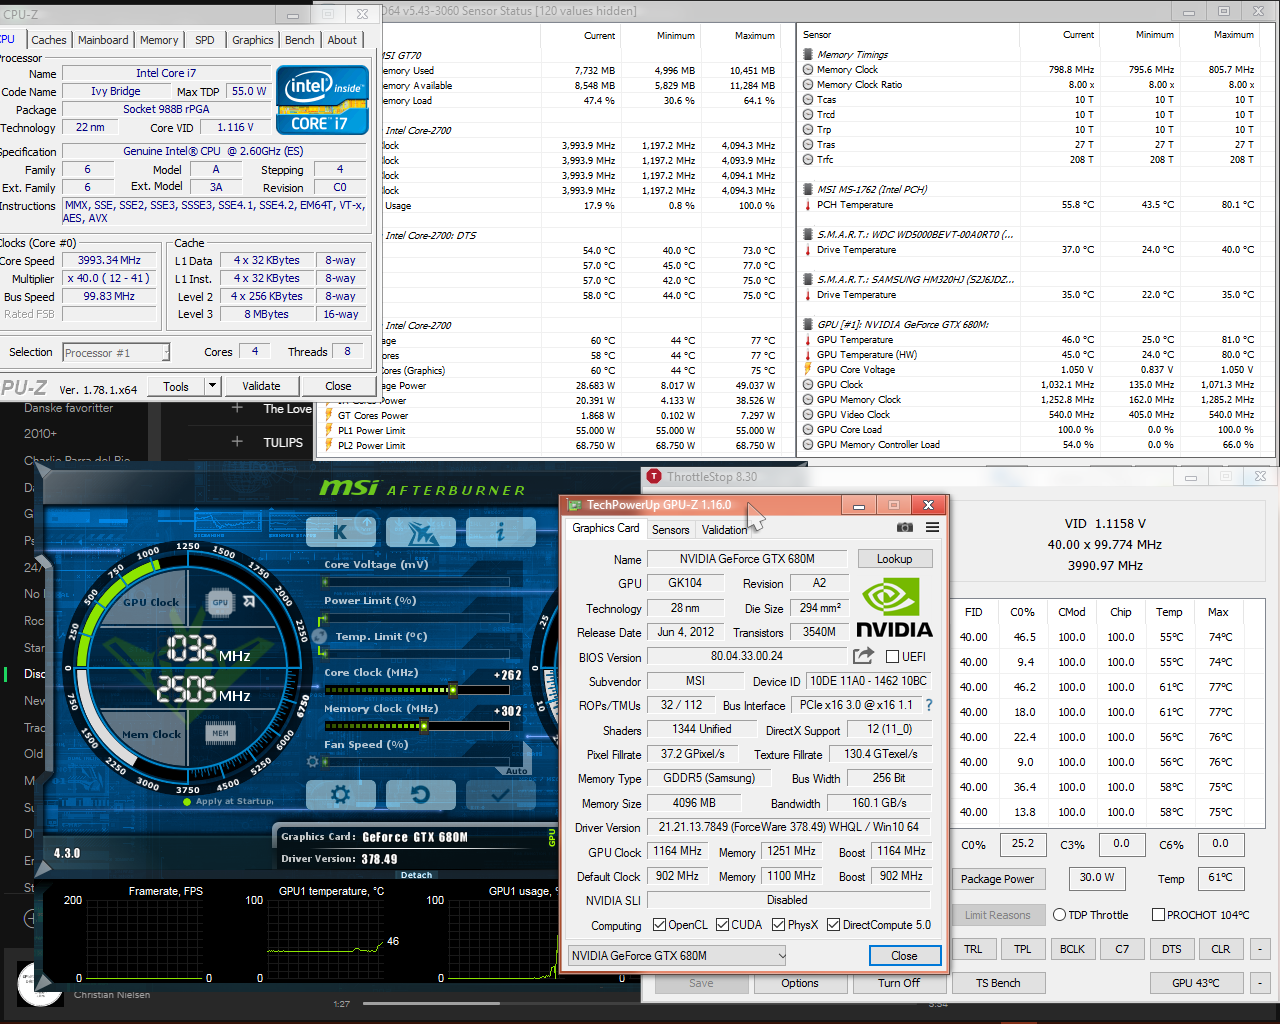Screen dimensions: 1280x1024
Task: Toggle the DirectCompute 5.0 checkbox
Action: point(833,925)
